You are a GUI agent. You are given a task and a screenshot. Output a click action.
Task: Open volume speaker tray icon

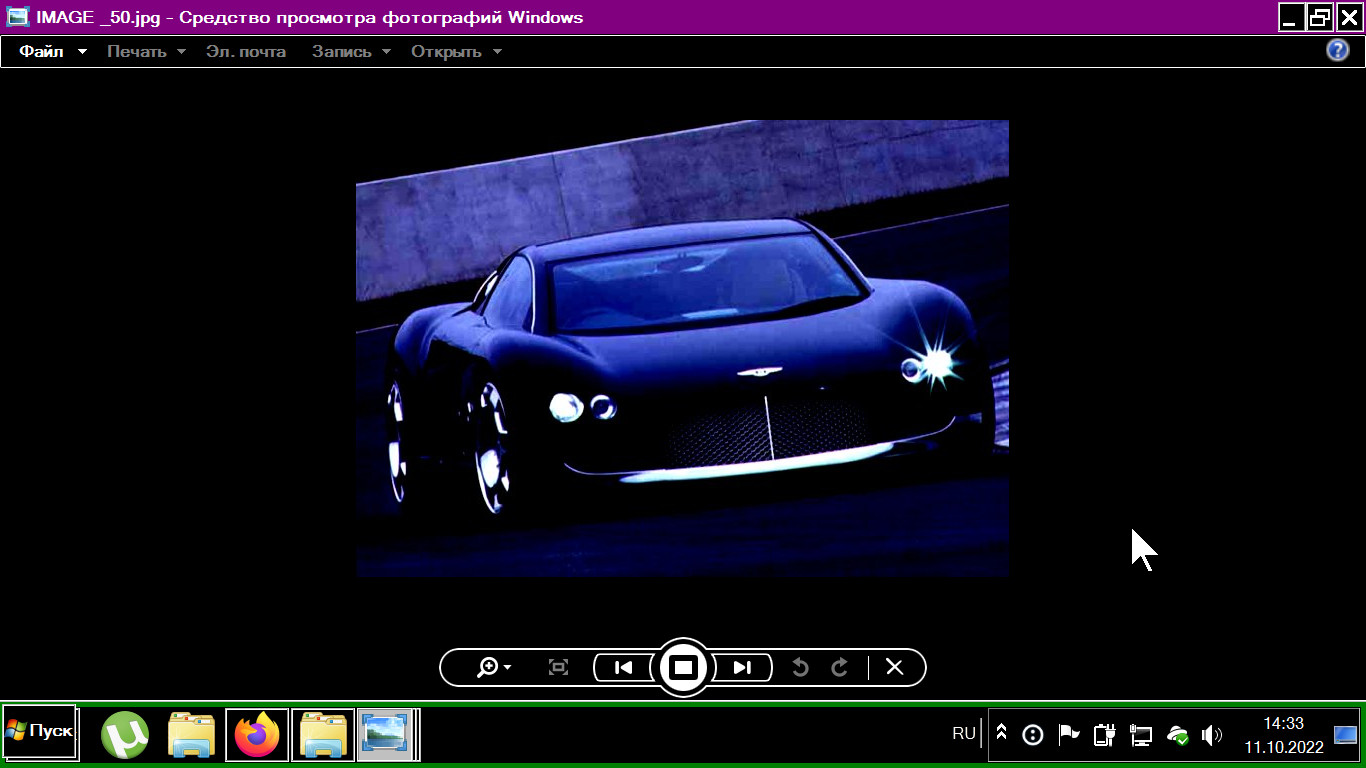click(1212, 735)
